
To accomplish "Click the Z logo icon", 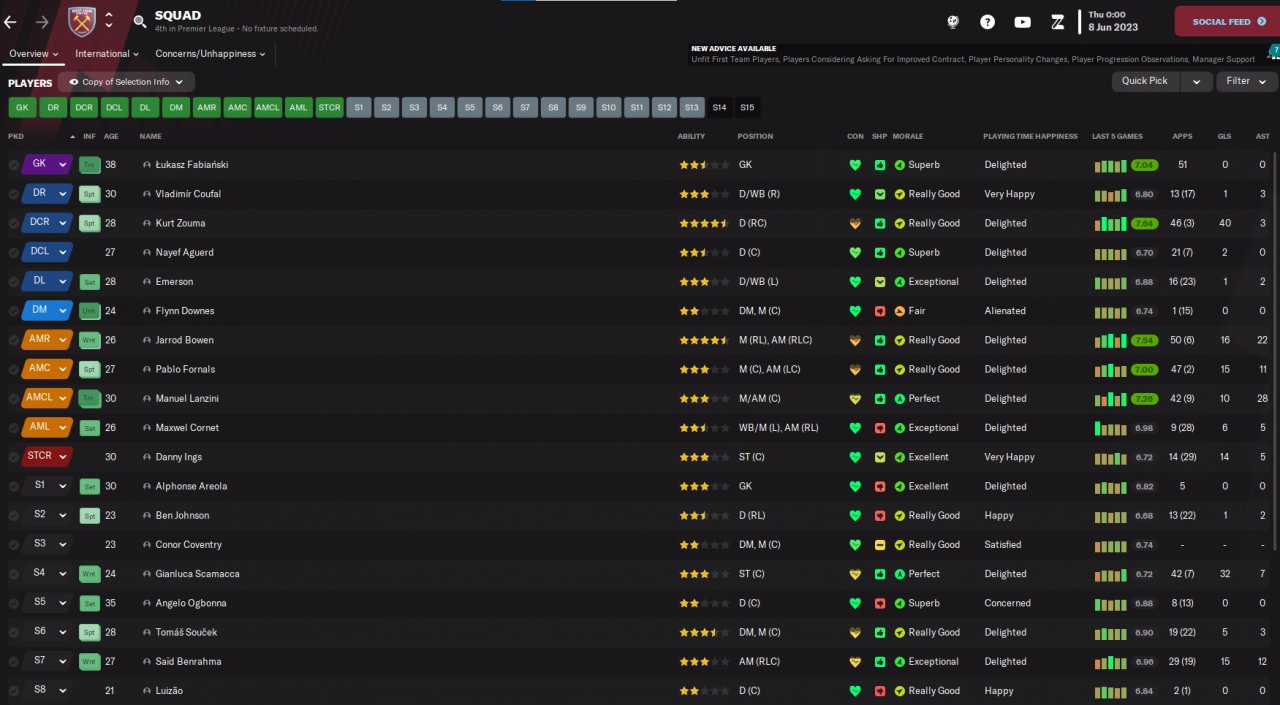I will (x=1057, y=22).
